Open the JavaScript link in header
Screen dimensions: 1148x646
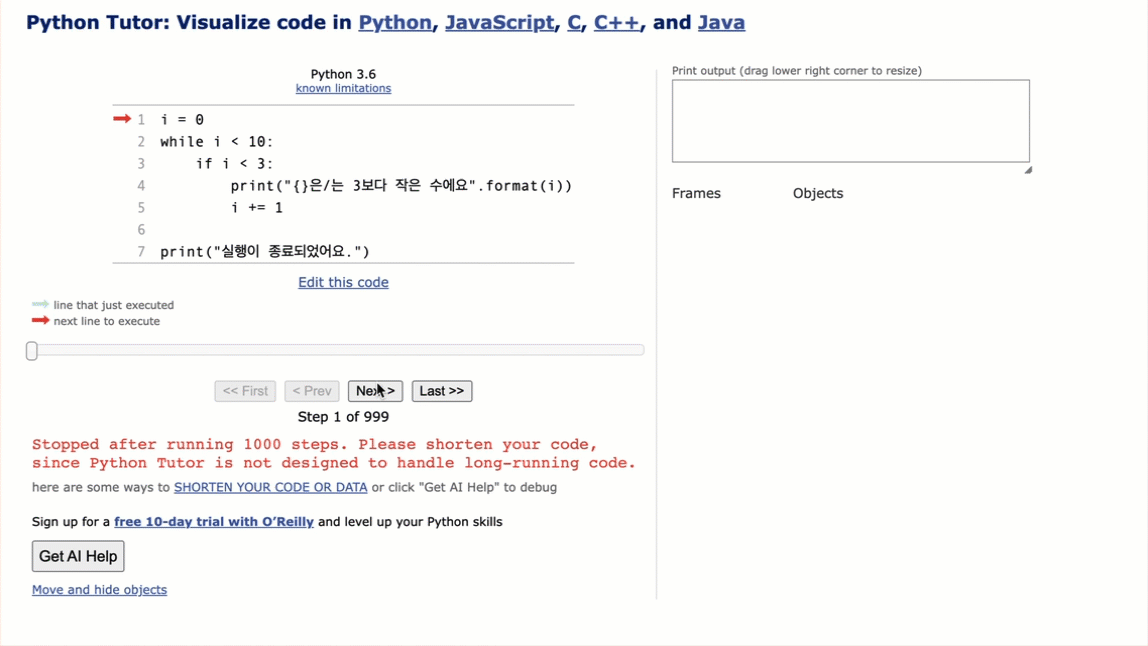499,23
